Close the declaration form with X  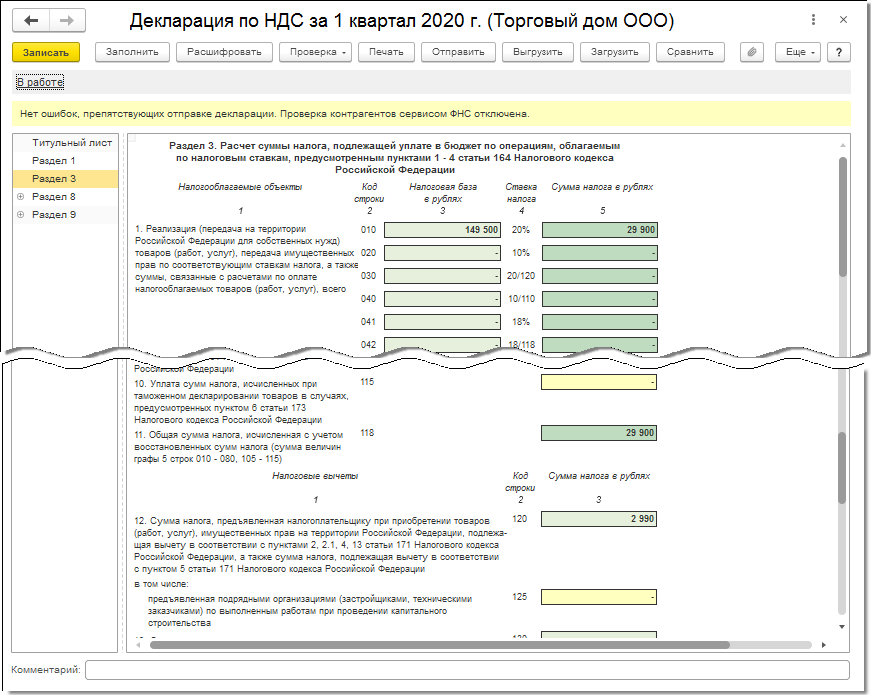(843, 20)
